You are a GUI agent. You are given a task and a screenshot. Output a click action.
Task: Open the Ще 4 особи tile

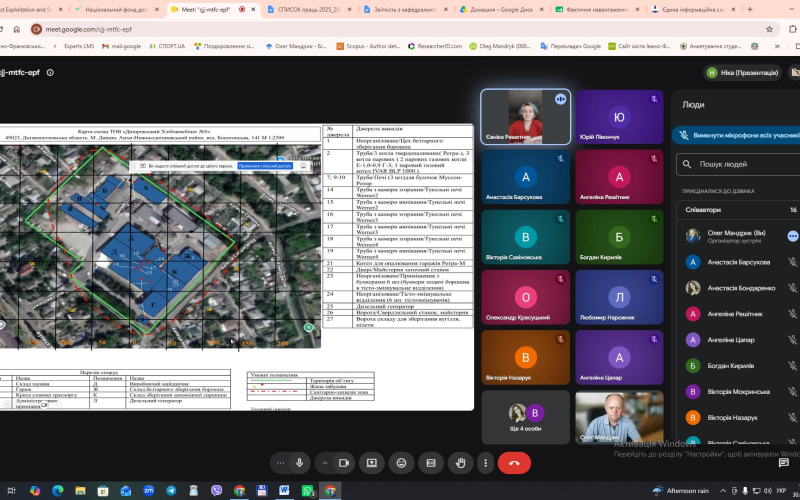(526, 417)
